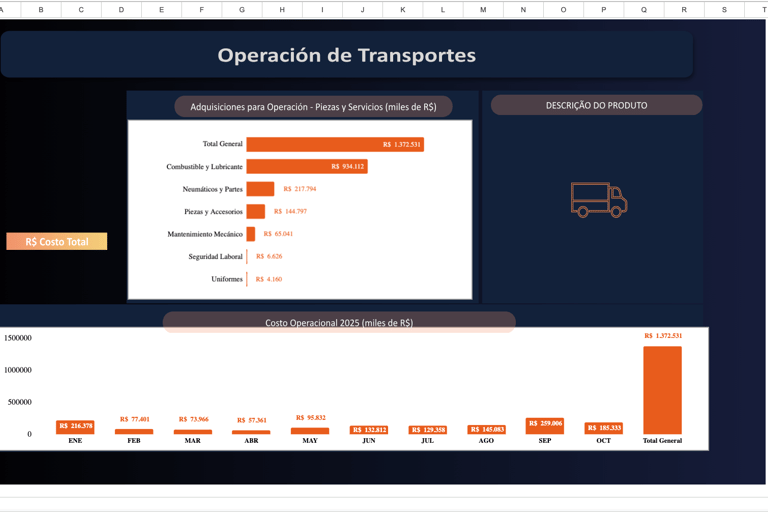Select column C header

[x=81, y=10]
